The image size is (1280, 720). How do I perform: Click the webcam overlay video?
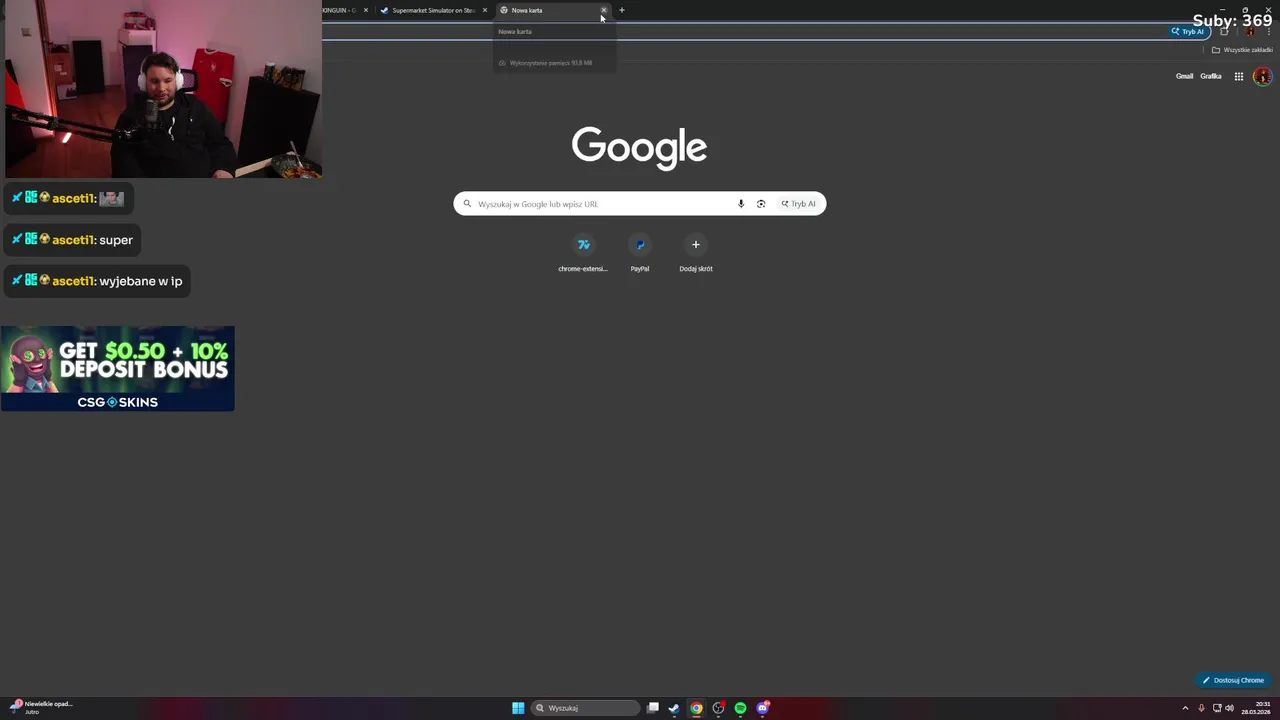pyautogui.click(x=162, y=89)
